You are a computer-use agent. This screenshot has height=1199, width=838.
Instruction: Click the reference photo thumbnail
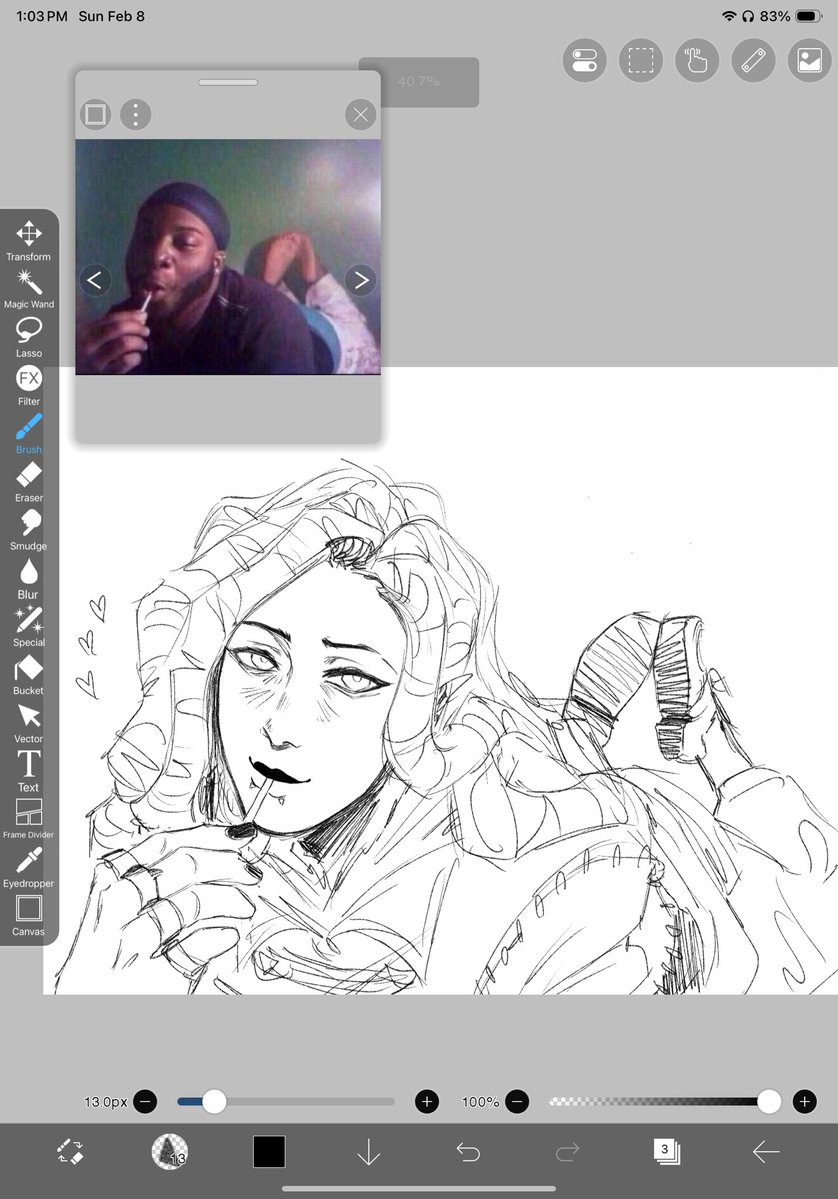pos(228,257)
